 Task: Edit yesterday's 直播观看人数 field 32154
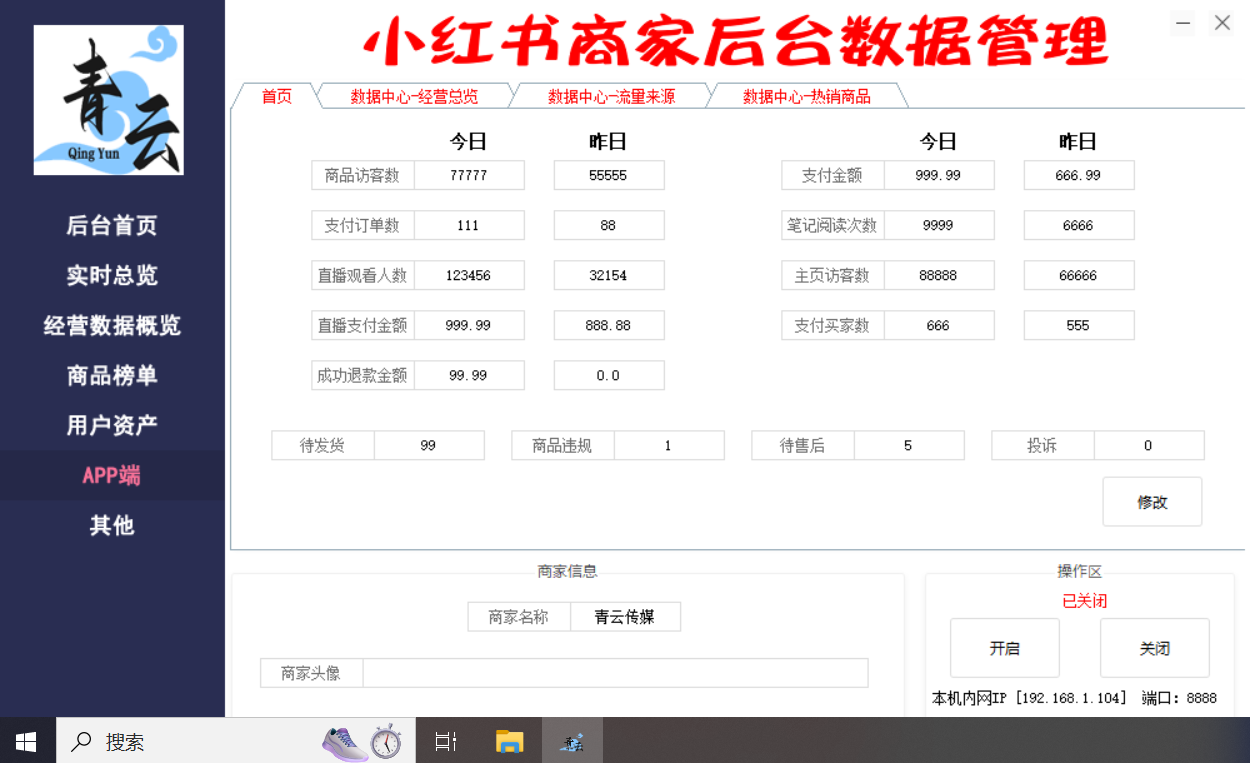pyautogui.click(x=609, y=275)
